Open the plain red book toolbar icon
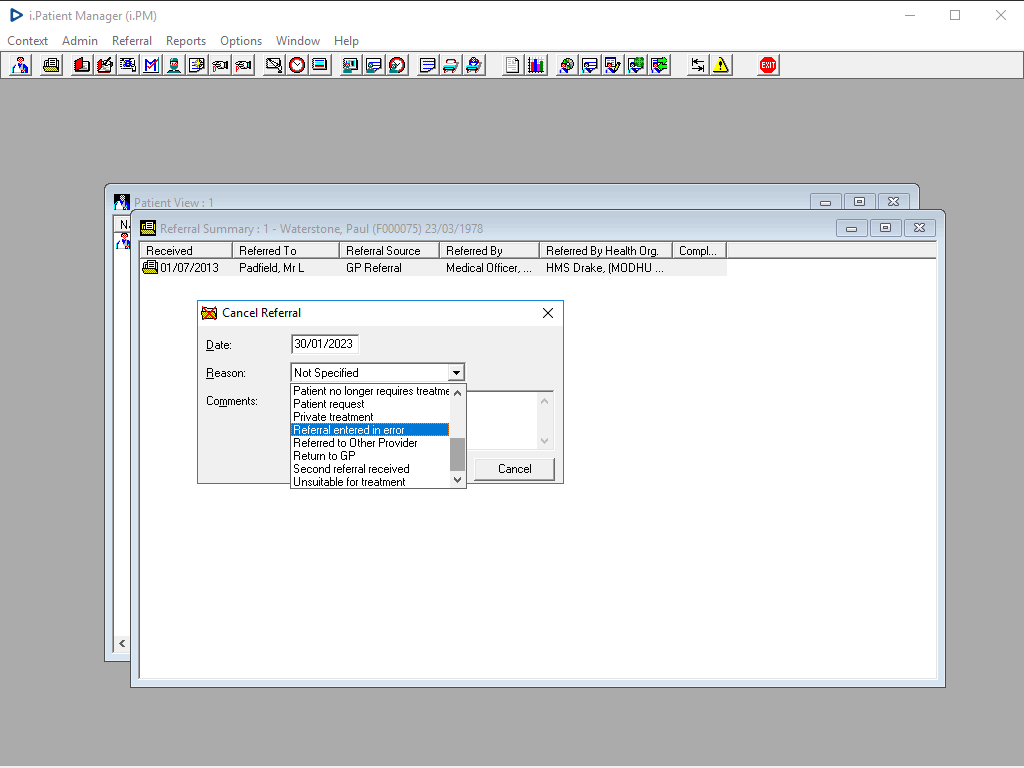1024x768 pixels. [82, 65]
